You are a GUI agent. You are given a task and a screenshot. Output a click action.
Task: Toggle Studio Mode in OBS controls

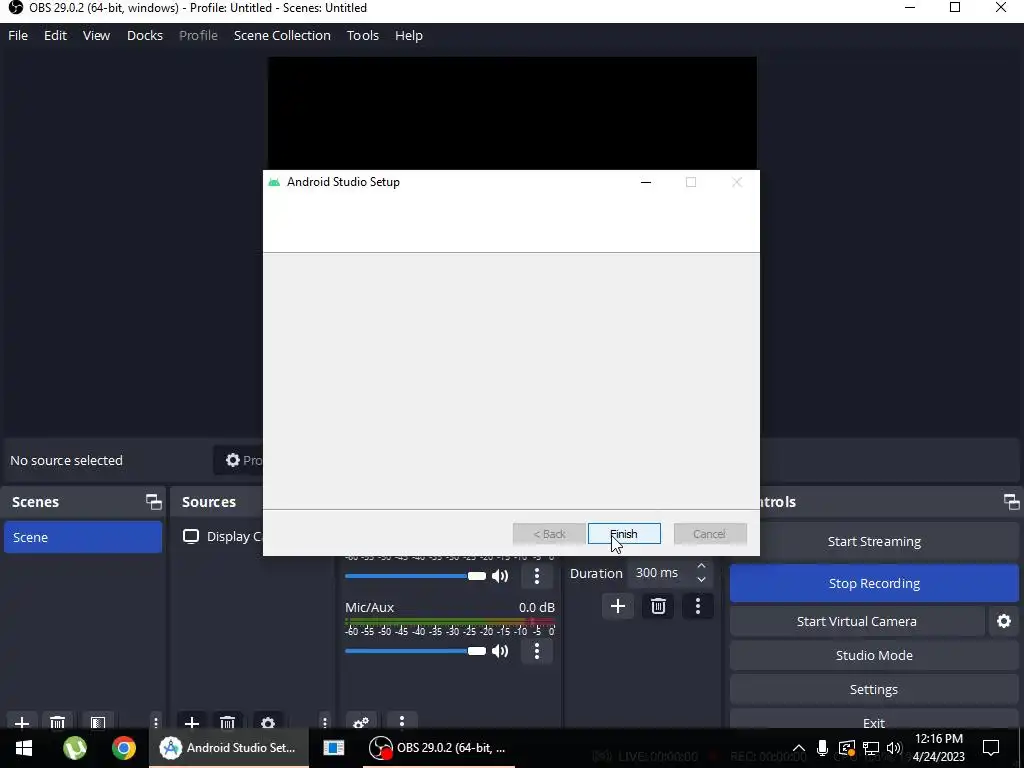874,655
